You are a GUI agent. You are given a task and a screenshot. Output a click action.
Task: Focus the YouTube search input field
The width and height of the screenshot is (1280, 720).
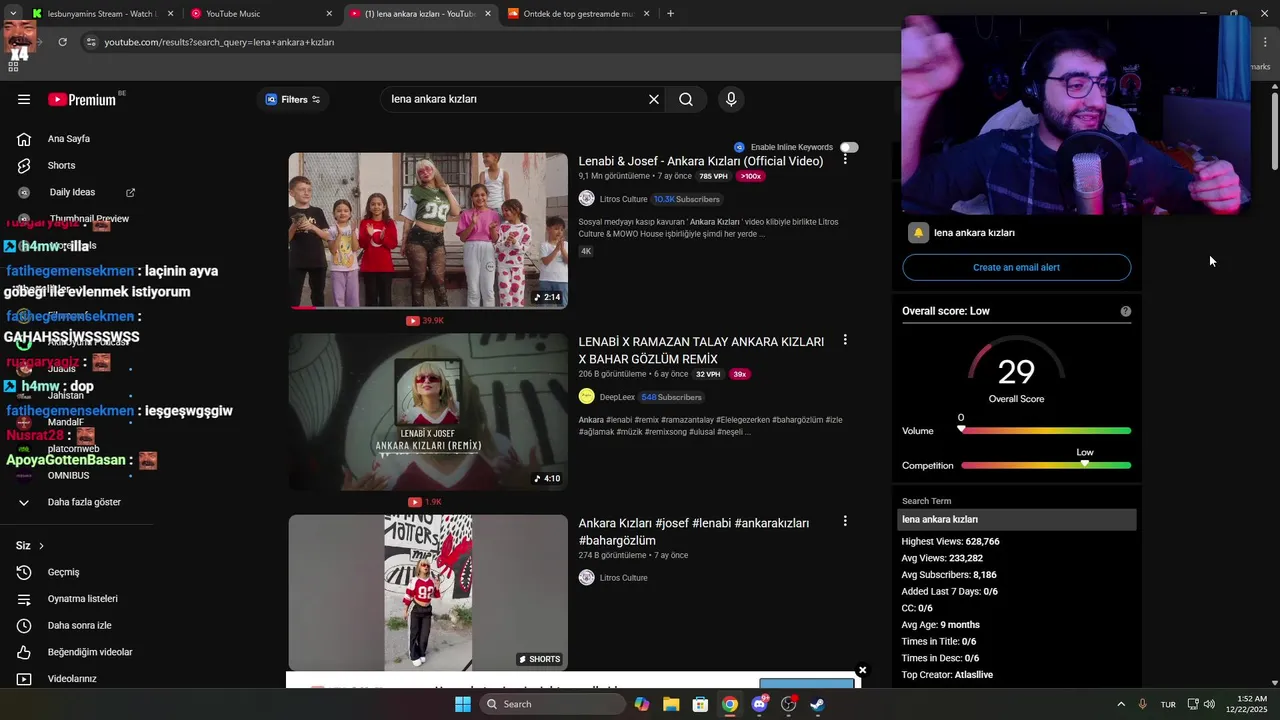[x=515, y=99]
